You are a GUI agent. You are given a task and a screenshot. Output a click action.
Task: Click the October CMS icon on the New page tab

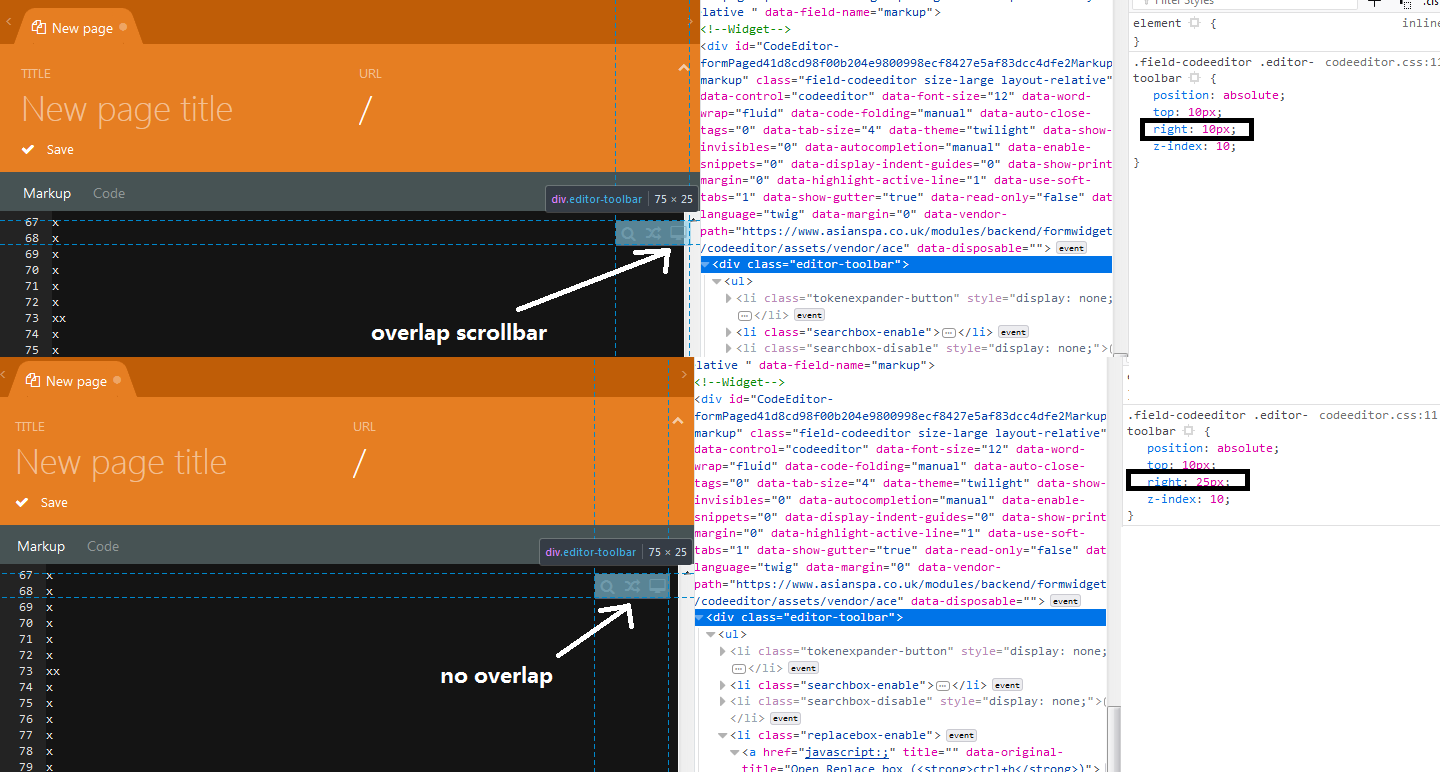[x=41, y=27]
